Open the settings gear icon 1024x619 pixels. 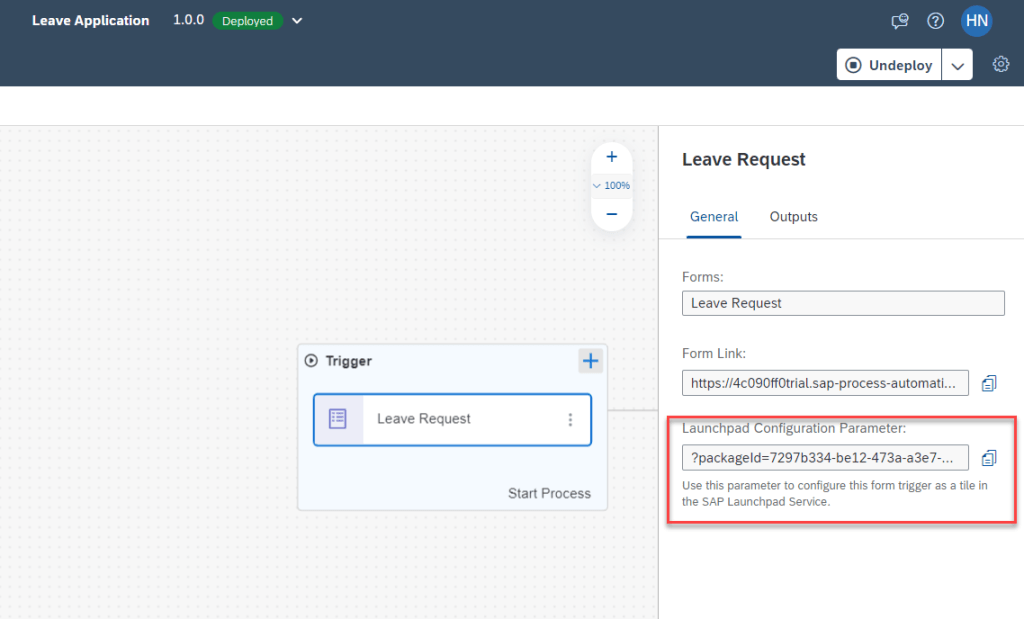[x=1000, y=65]
